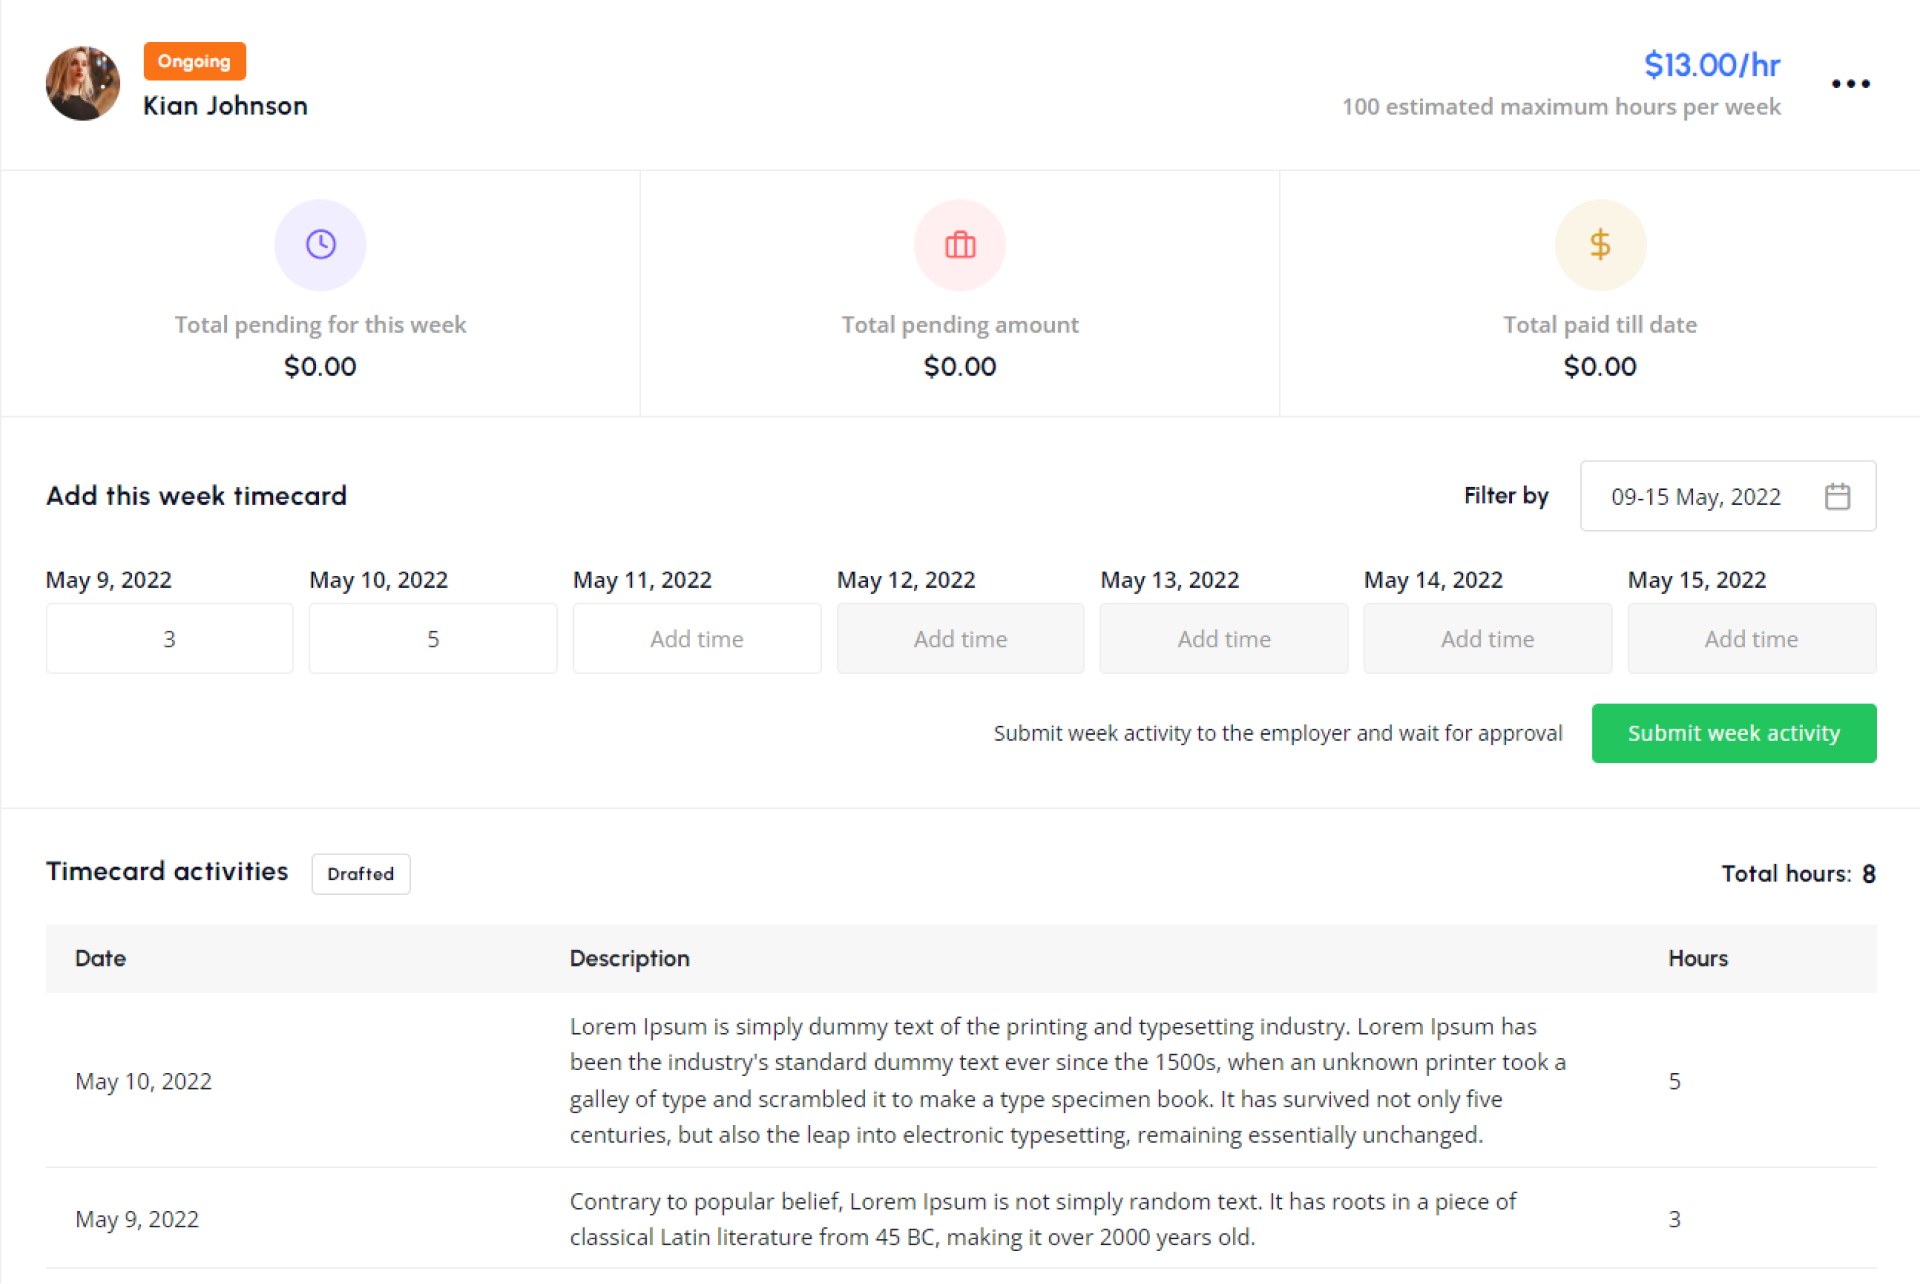Add time for May 11, 2022
1920x1284 pixels.
coord(696,638)
